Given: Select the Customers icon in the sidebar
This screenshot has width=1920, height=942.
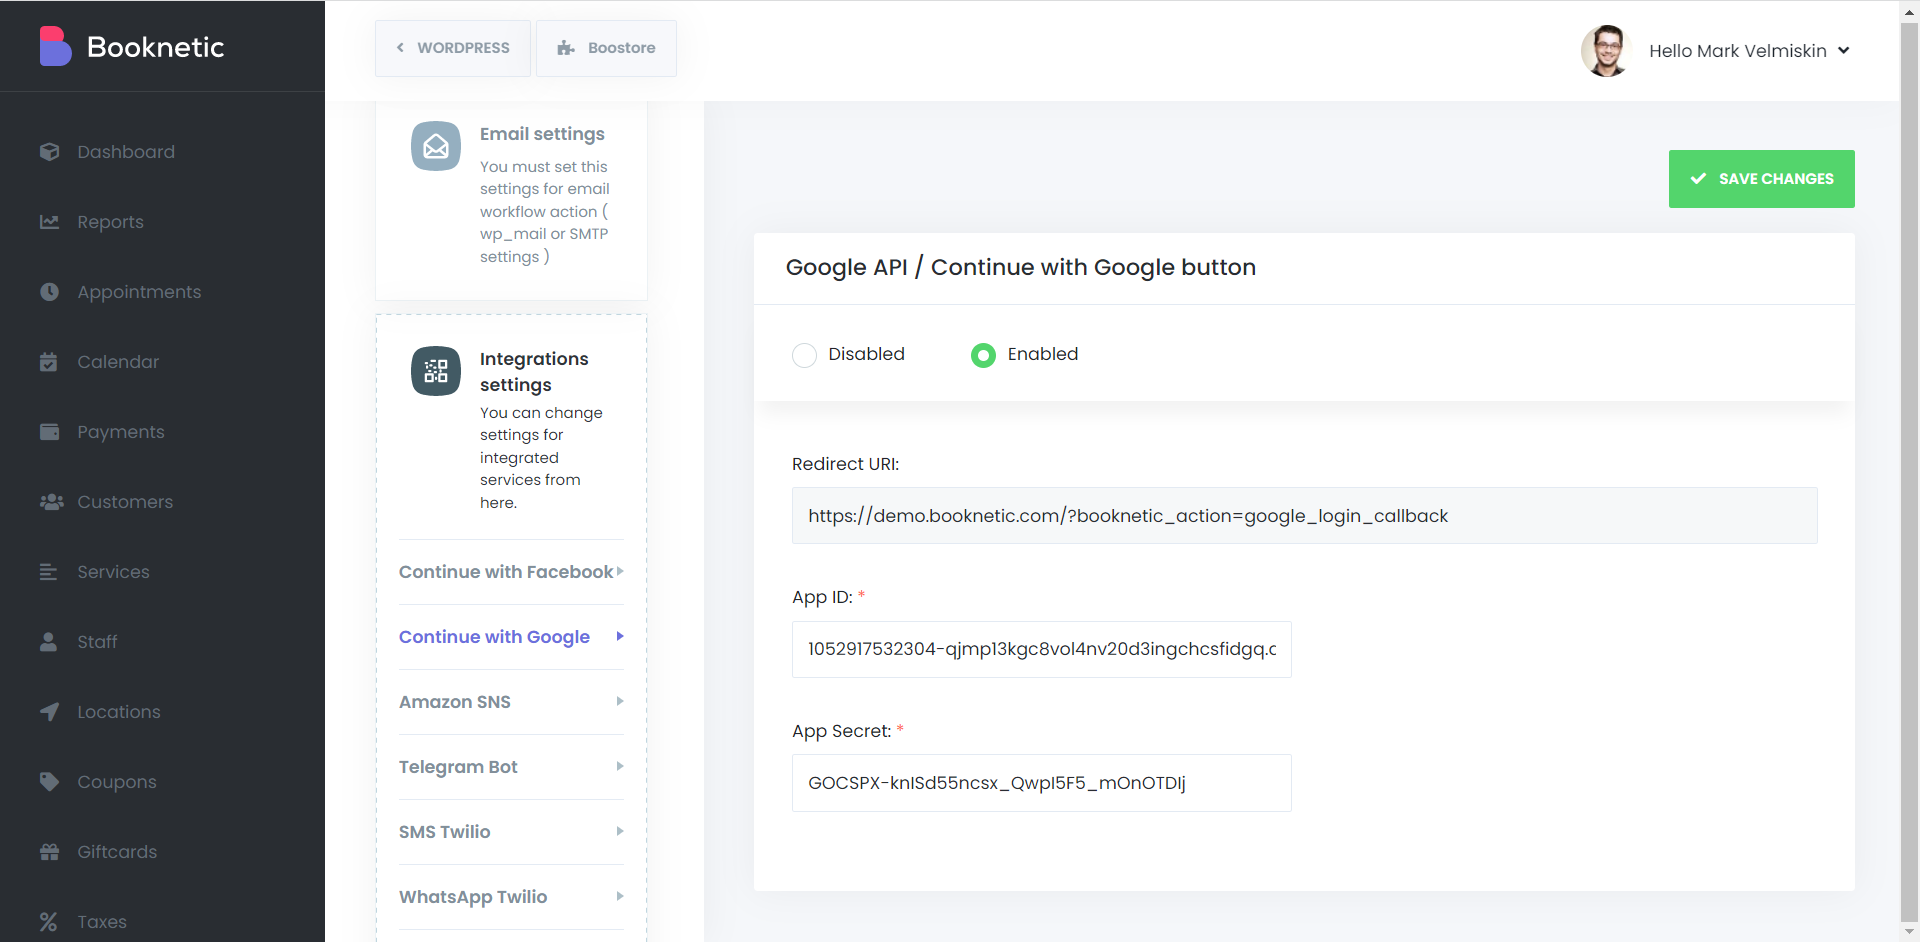Looking at the screenshot, I should [x=50, y=502].
